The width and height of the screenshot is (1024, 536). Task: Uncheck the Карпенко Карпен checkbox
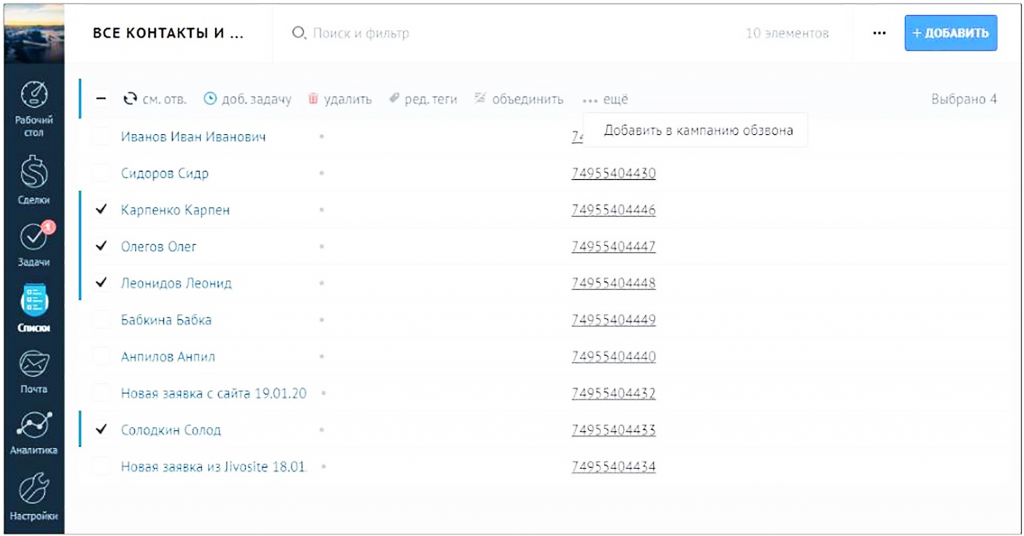[101, 210]
